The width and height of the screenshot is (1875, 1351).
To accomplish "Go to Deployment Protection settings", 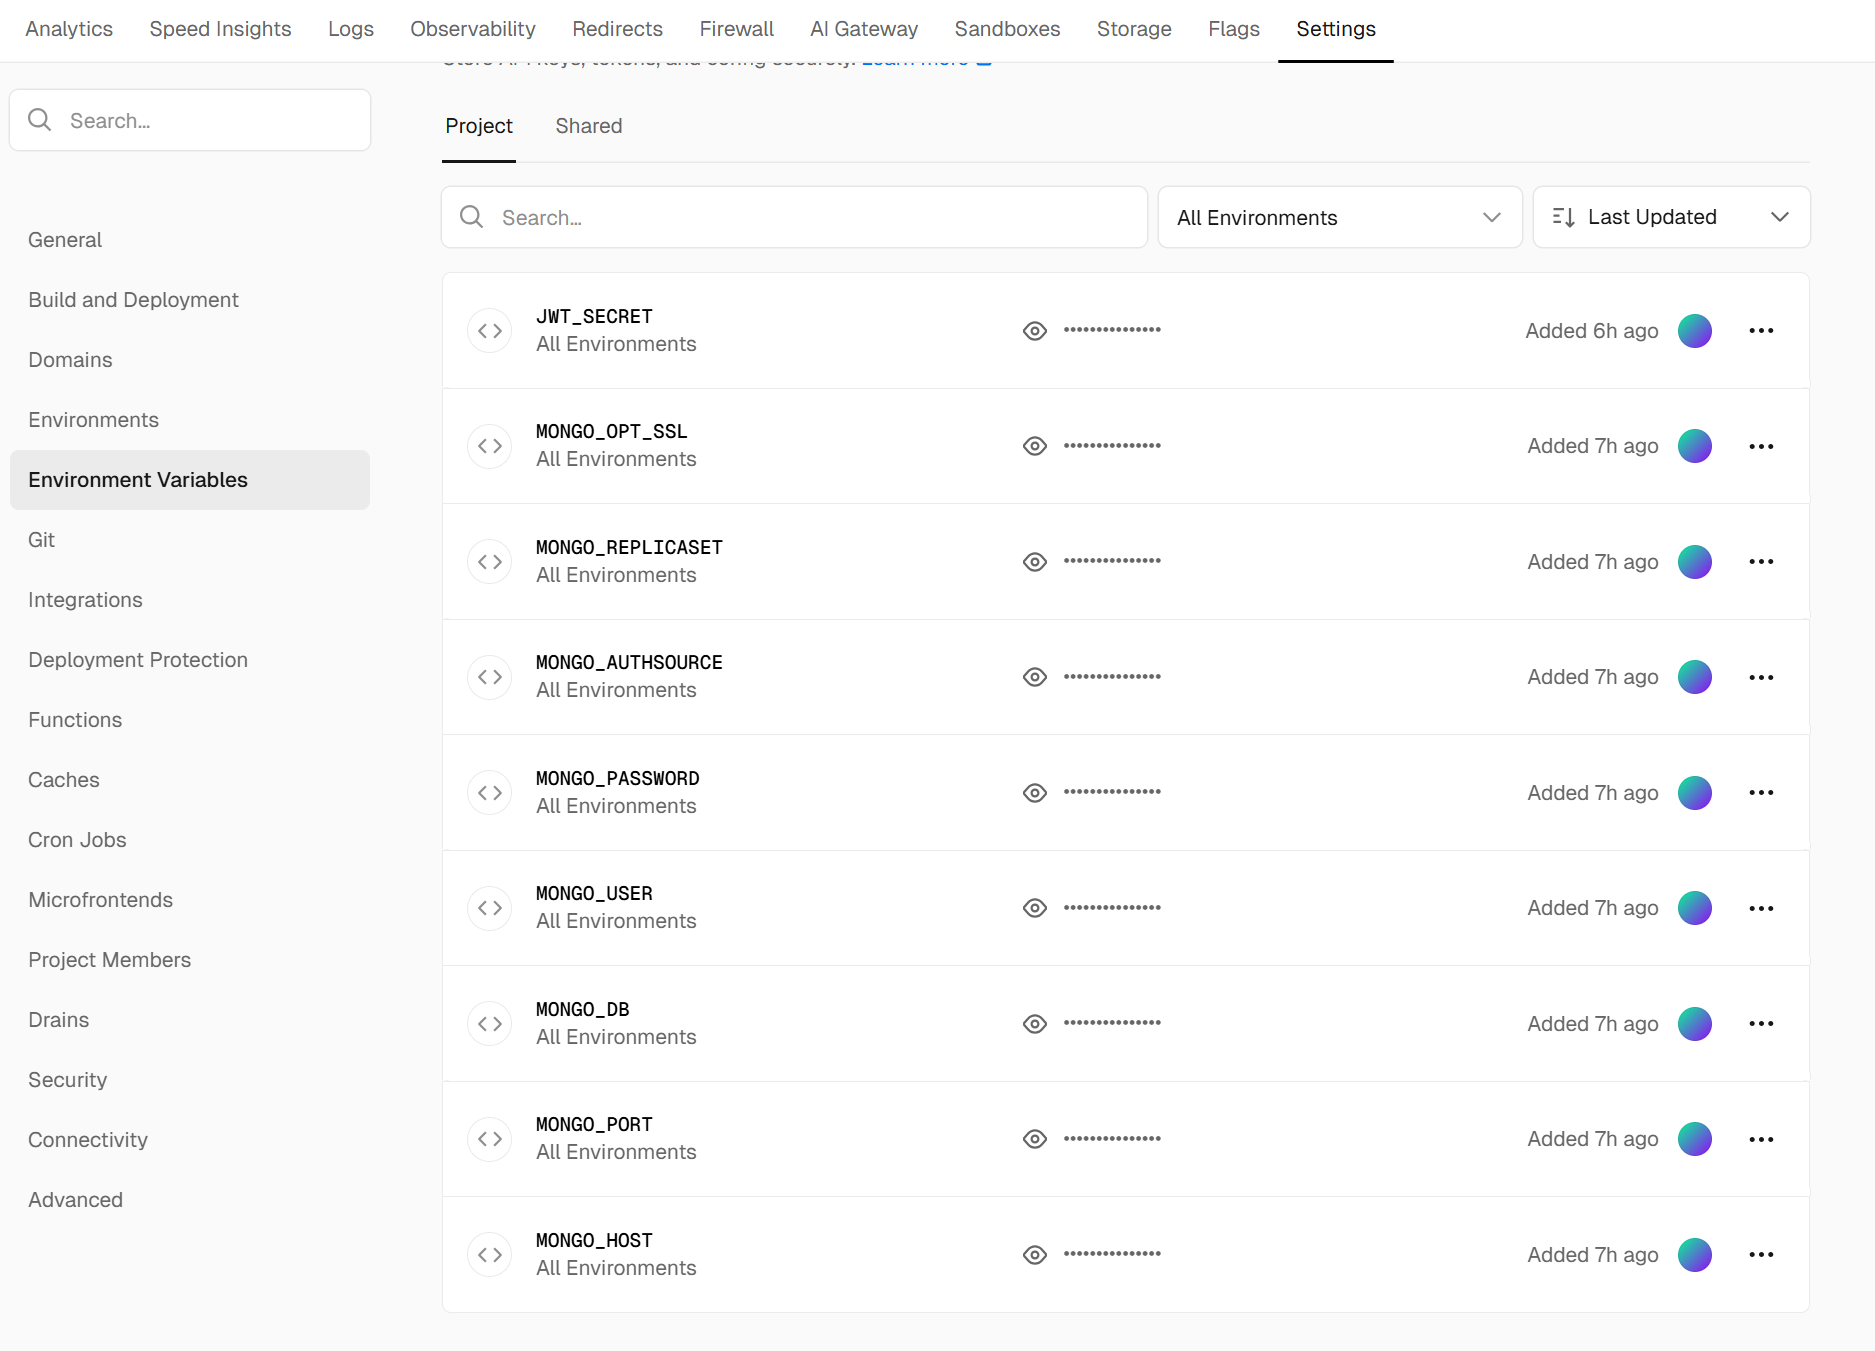I will coord(138,660).
